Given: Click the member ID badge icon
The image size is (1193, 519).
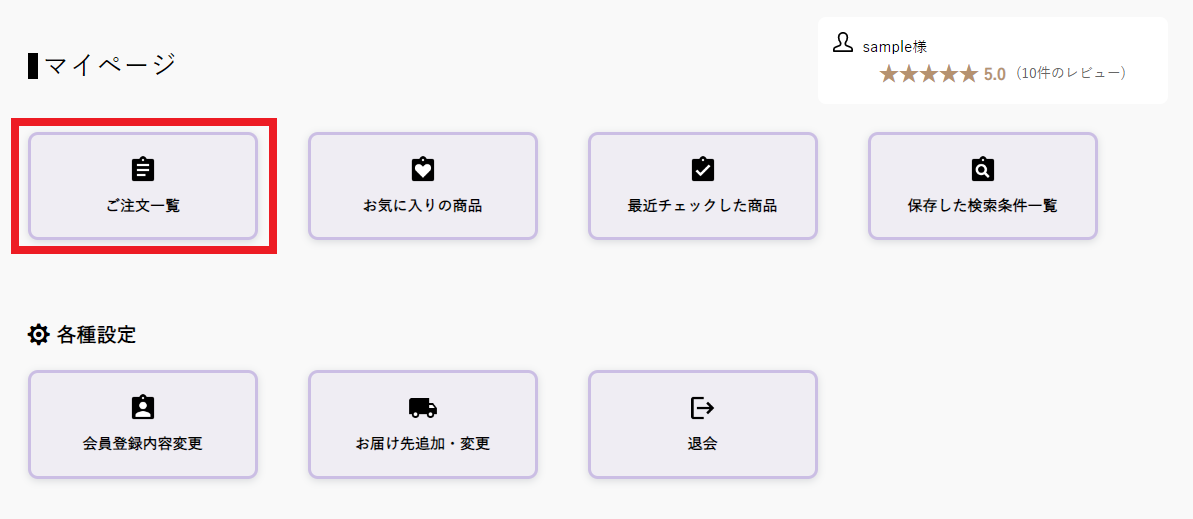Looking at the screenshot, I should (x=143, y=407).
